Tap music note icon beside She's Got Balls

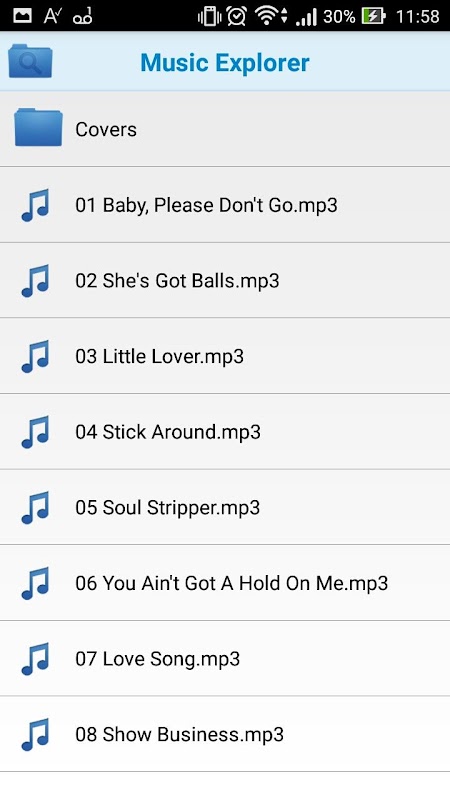point(35,281)
